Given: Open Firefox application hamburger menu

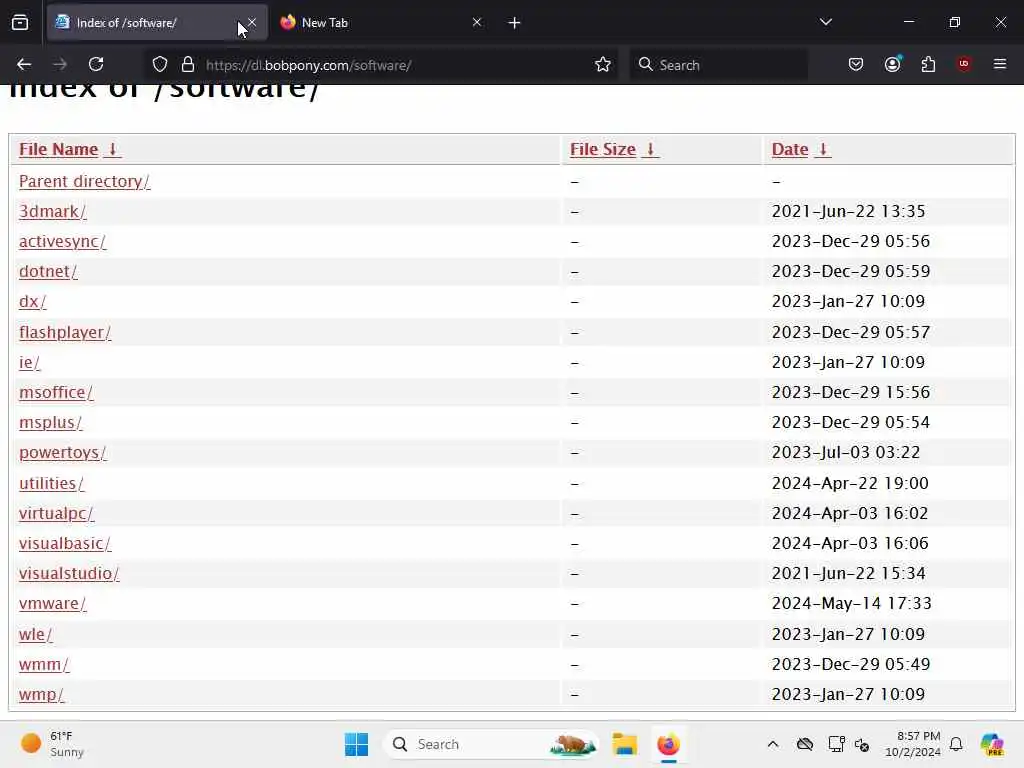Looking at the screenshot, I should (x=1000, y=64).
